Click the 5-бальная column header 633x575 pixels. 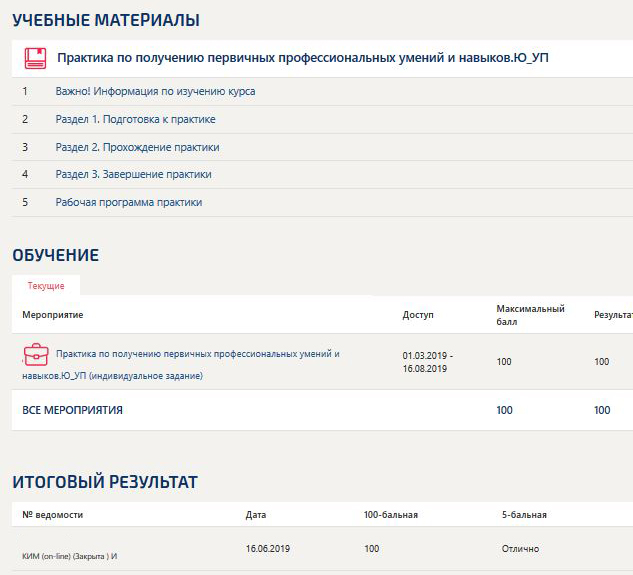tap(524, 515)
